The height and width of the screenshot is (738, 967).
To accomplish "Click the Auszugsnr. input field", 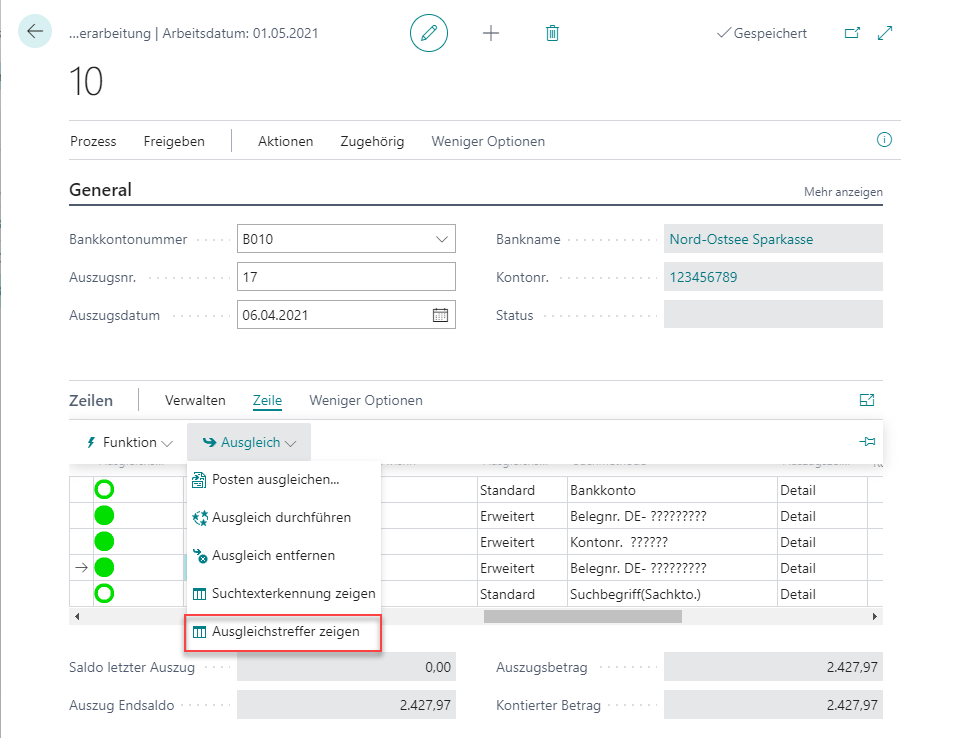I will (346, 277).
